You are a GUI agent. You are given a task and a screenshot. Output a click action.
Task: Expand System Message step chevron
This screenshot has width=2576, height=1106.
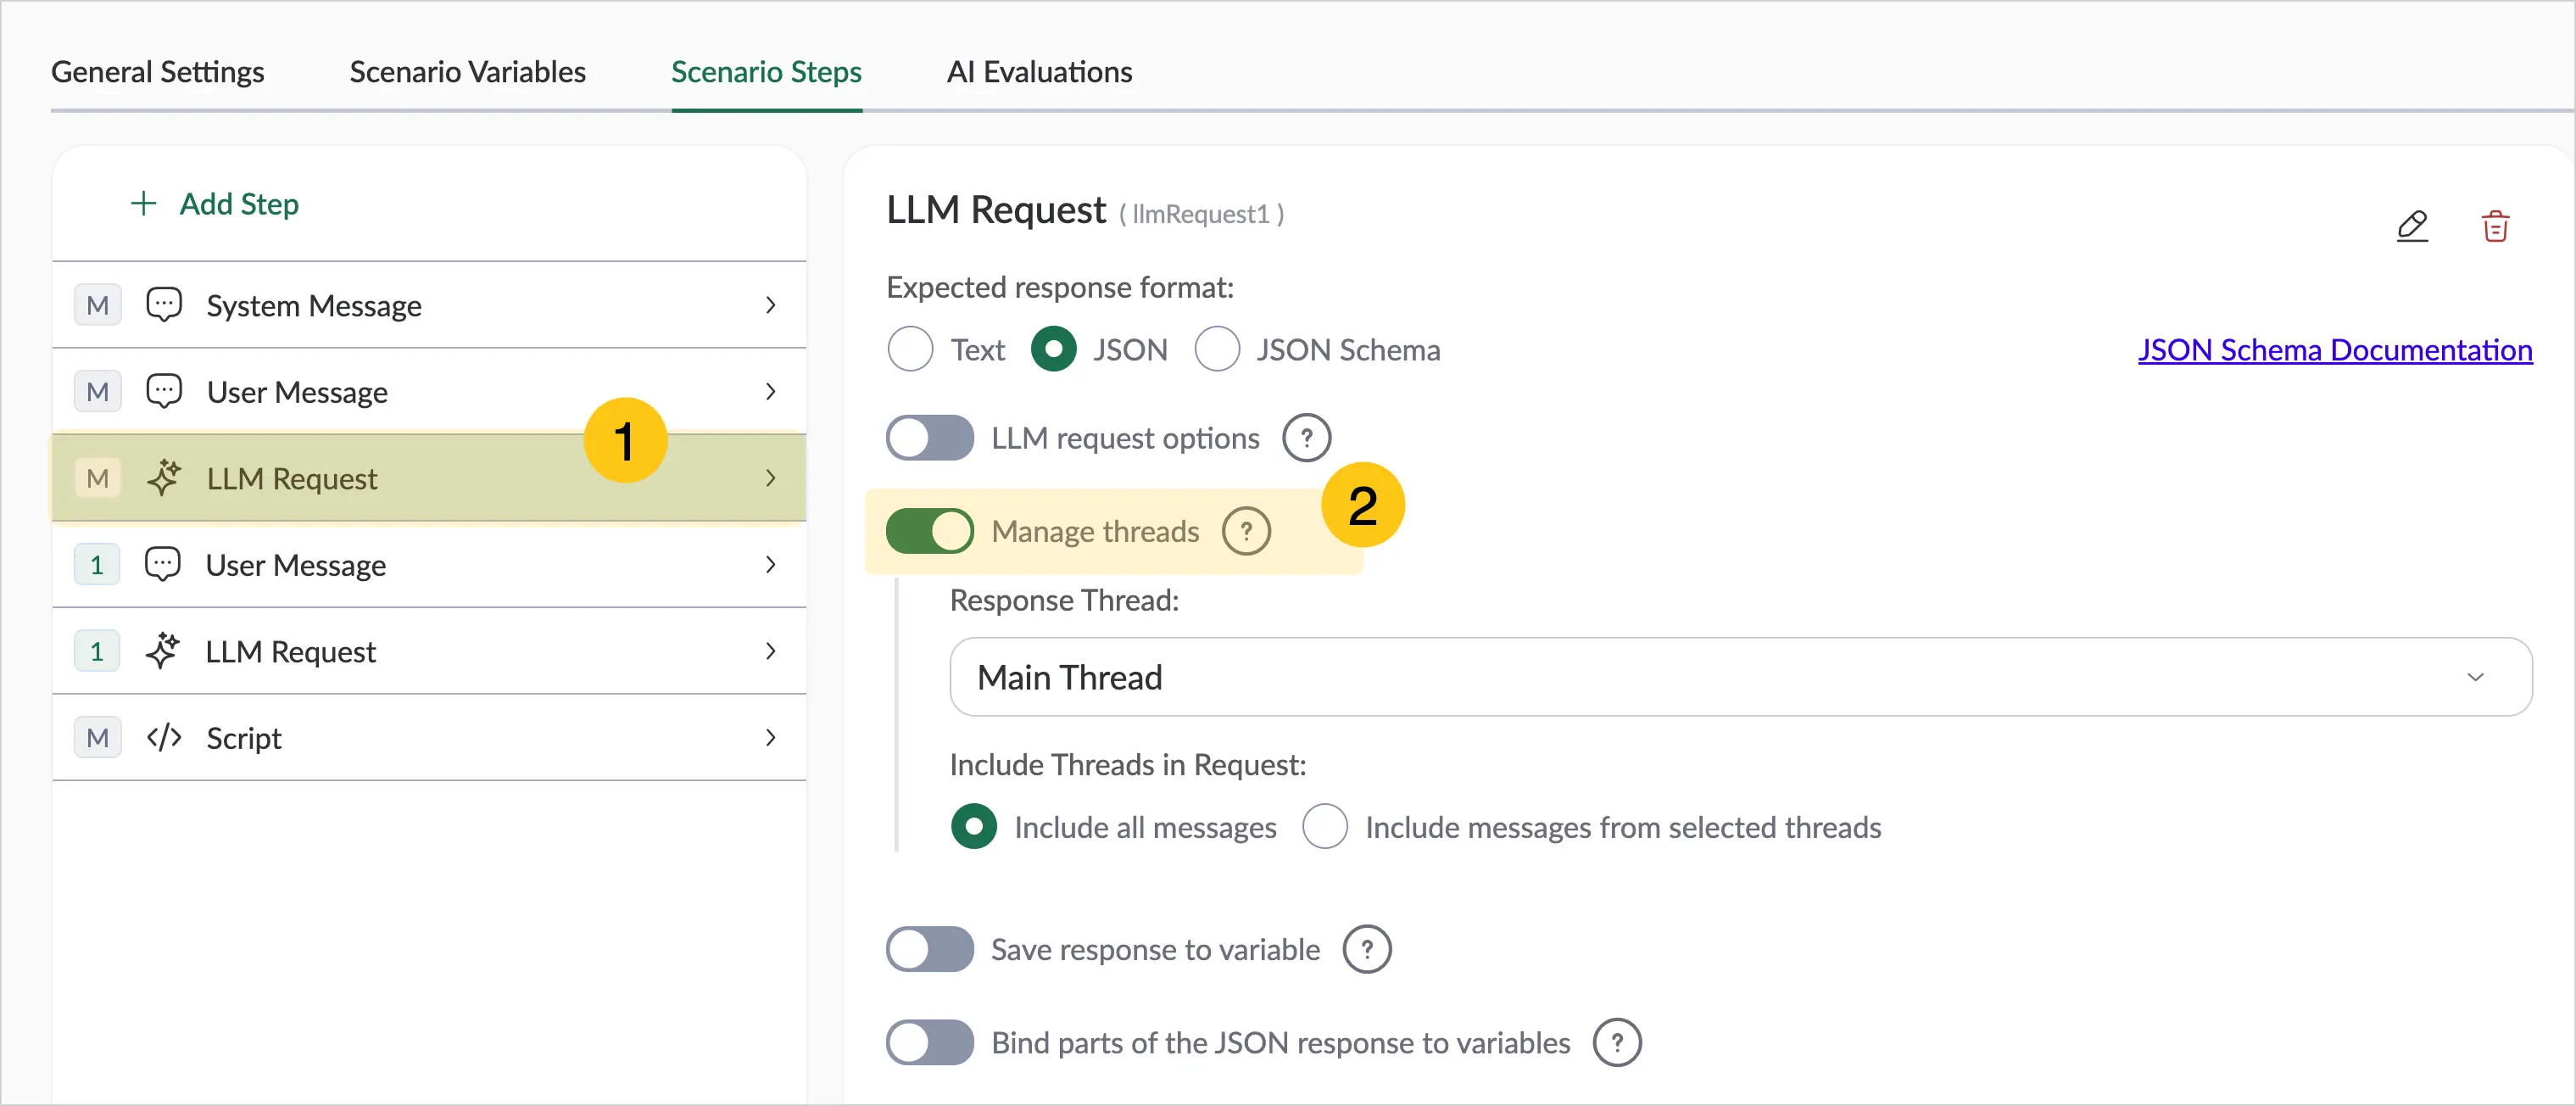pyautogui.click(x=770, y=305)
